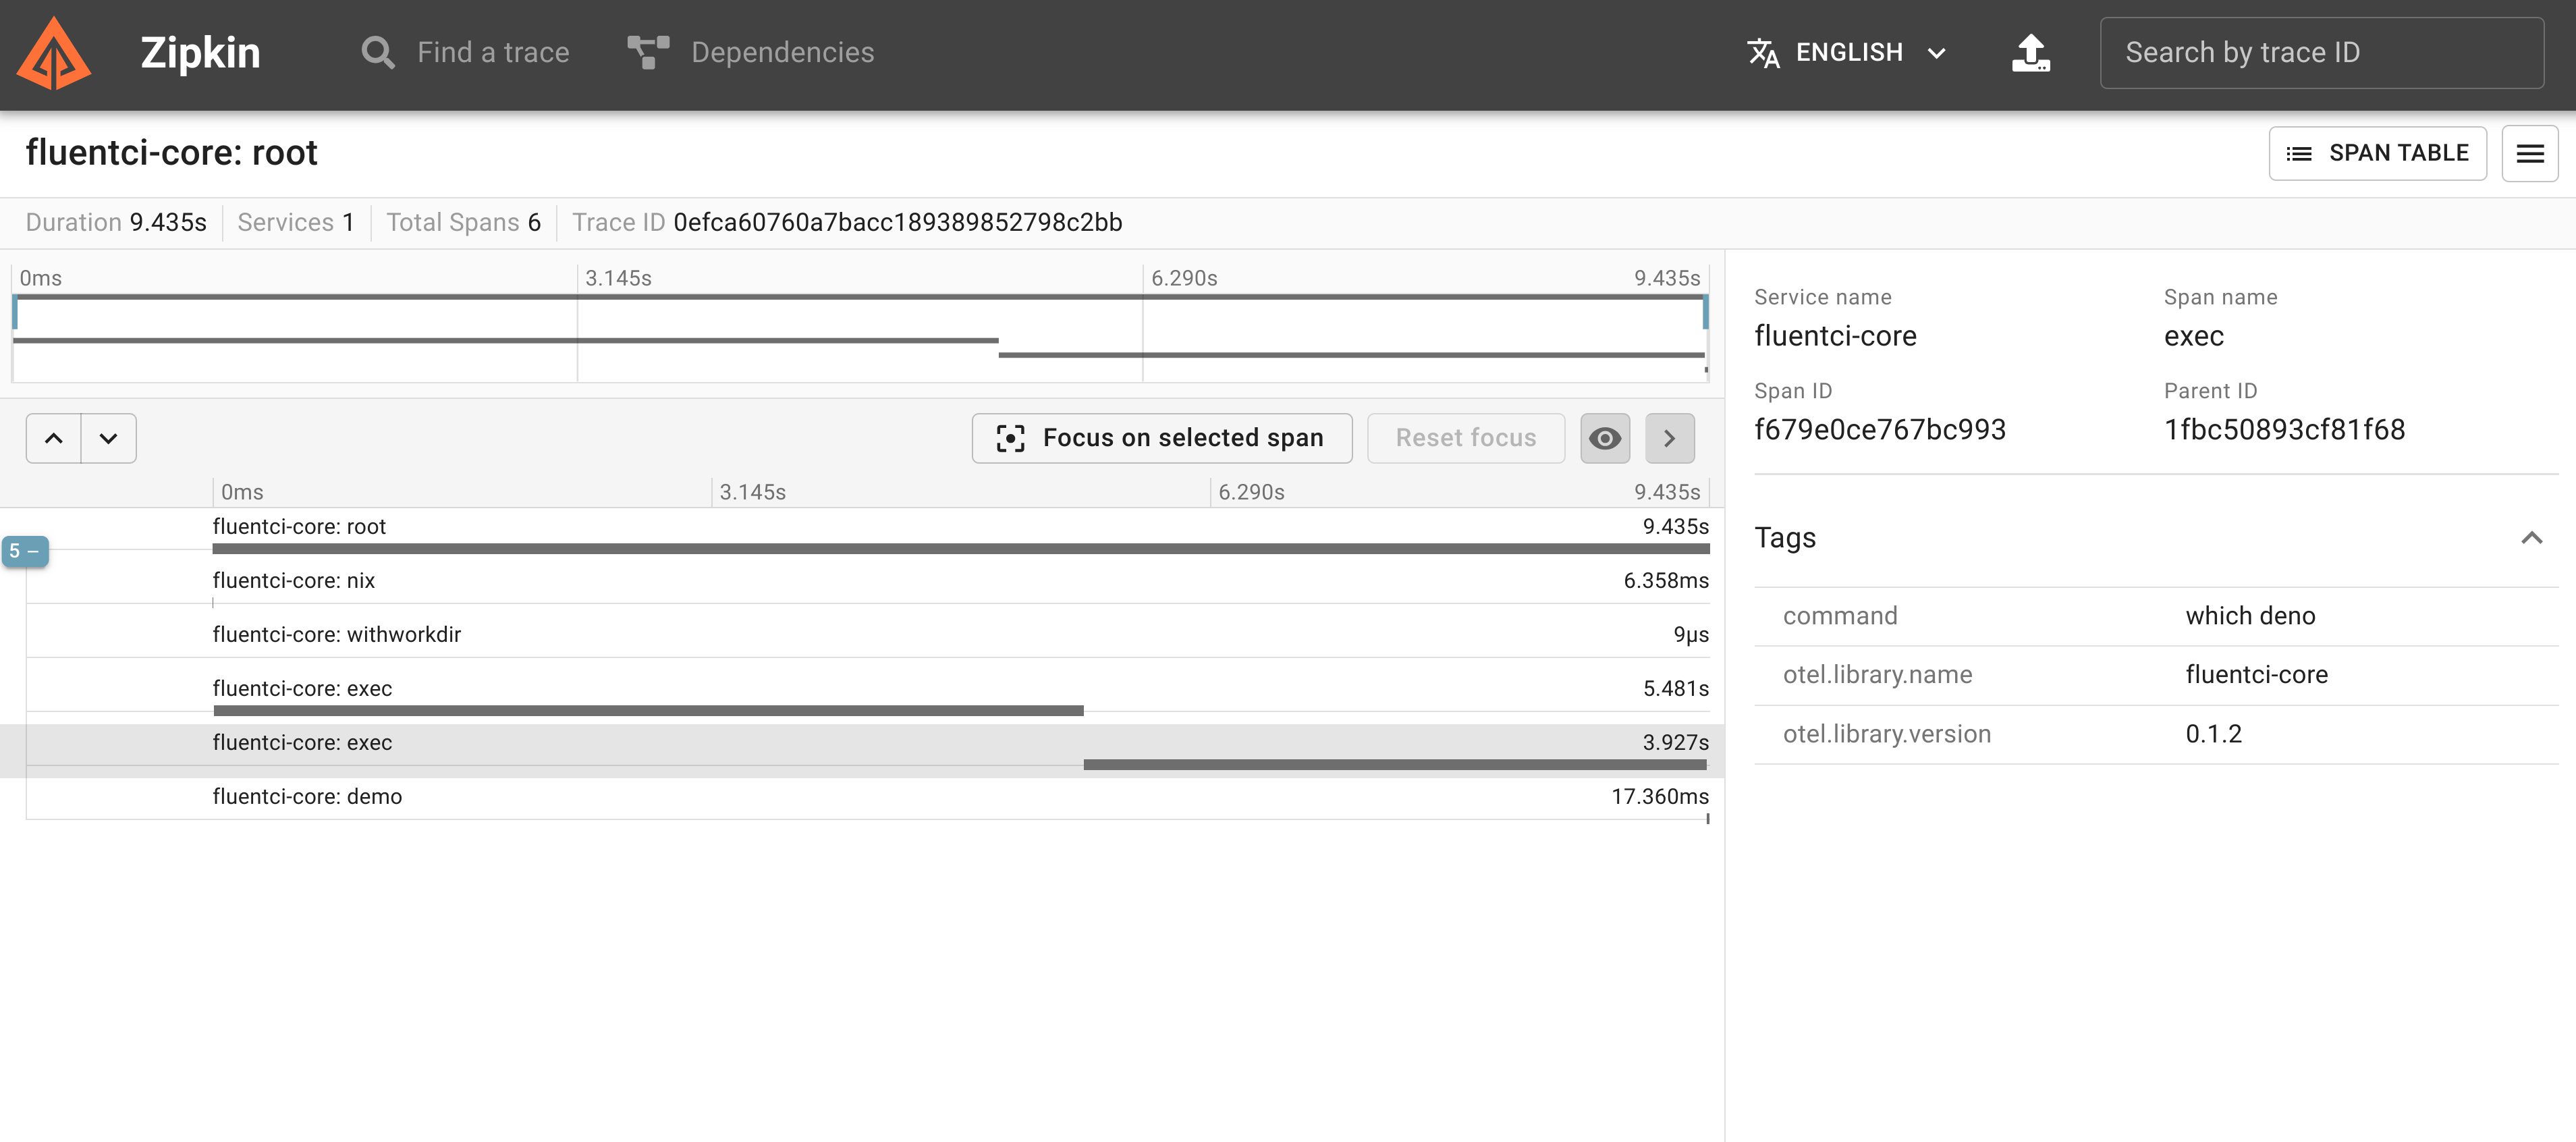Screen dimensions: 2576x1142
Task: Collapse the 5 child spans badge
Action: coord(25,551)
